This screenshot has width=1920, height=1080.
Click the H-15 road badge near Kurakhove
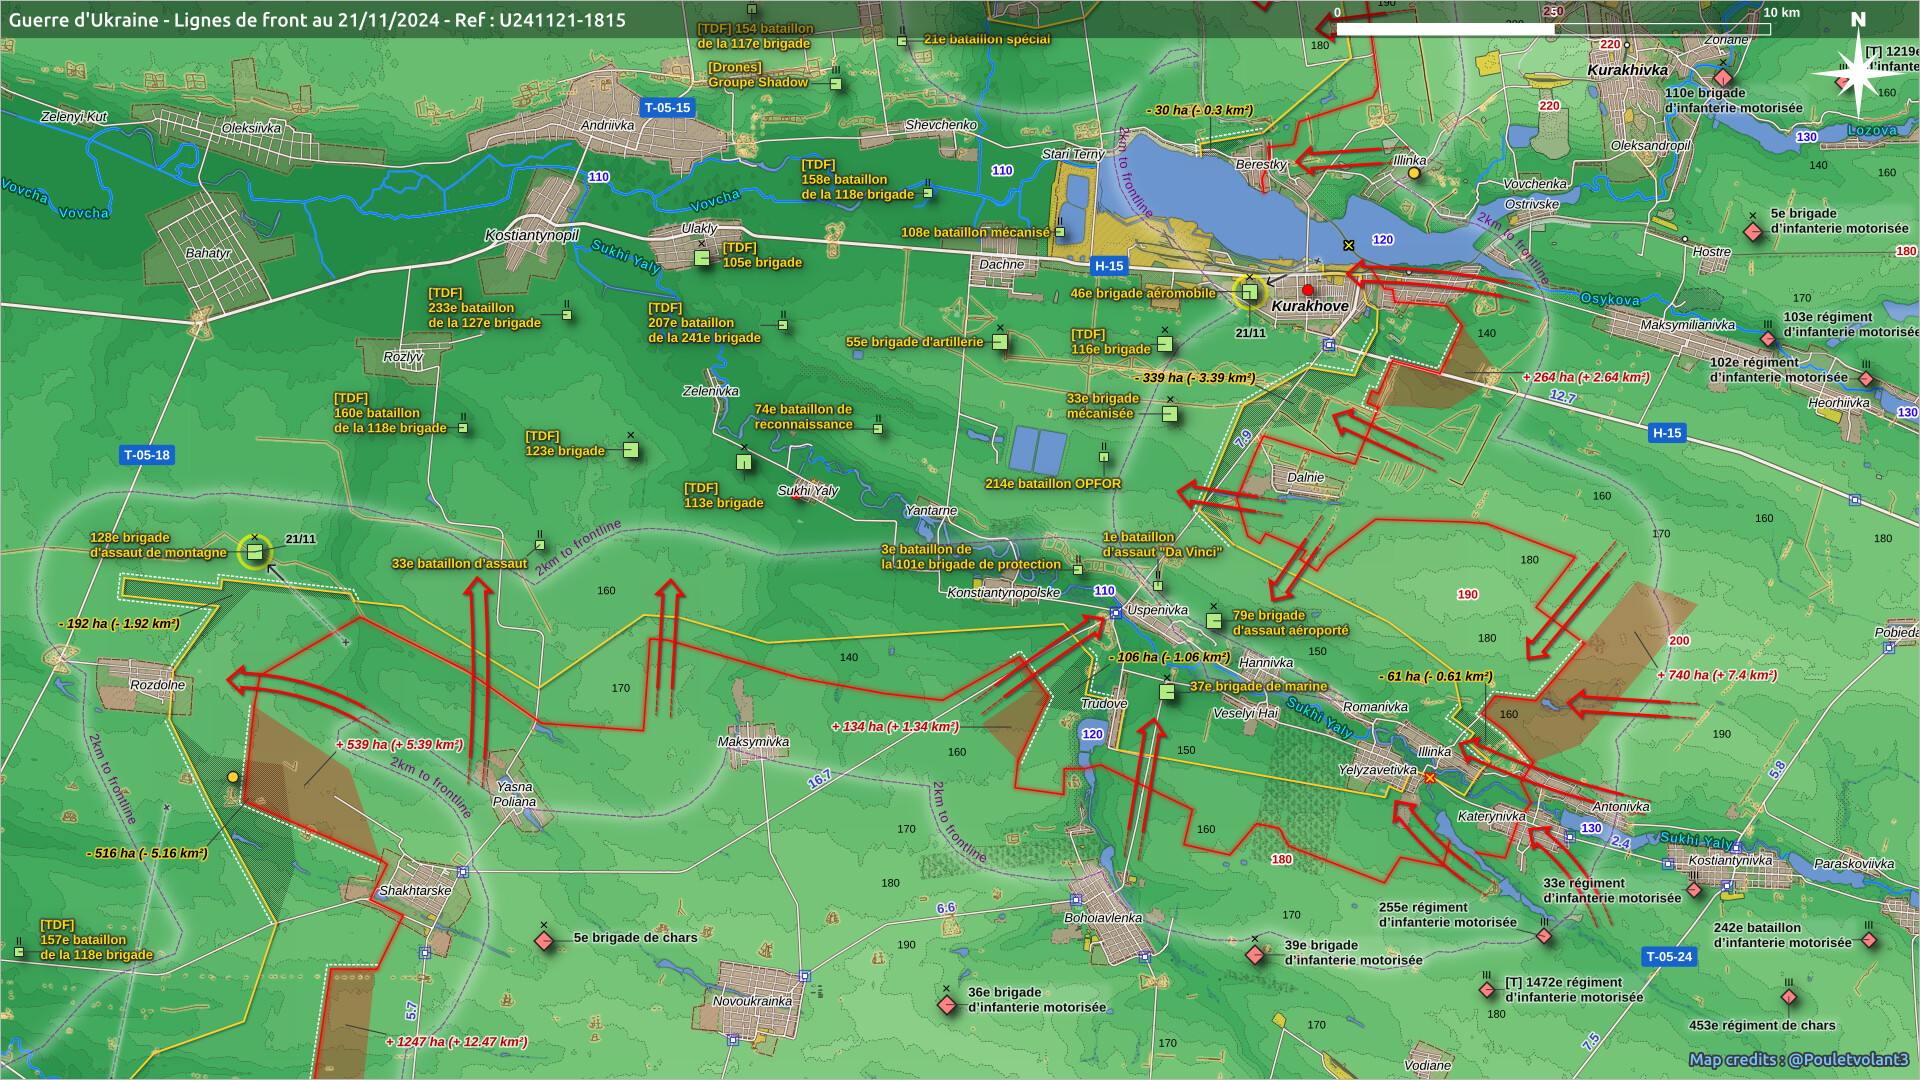1108,266
